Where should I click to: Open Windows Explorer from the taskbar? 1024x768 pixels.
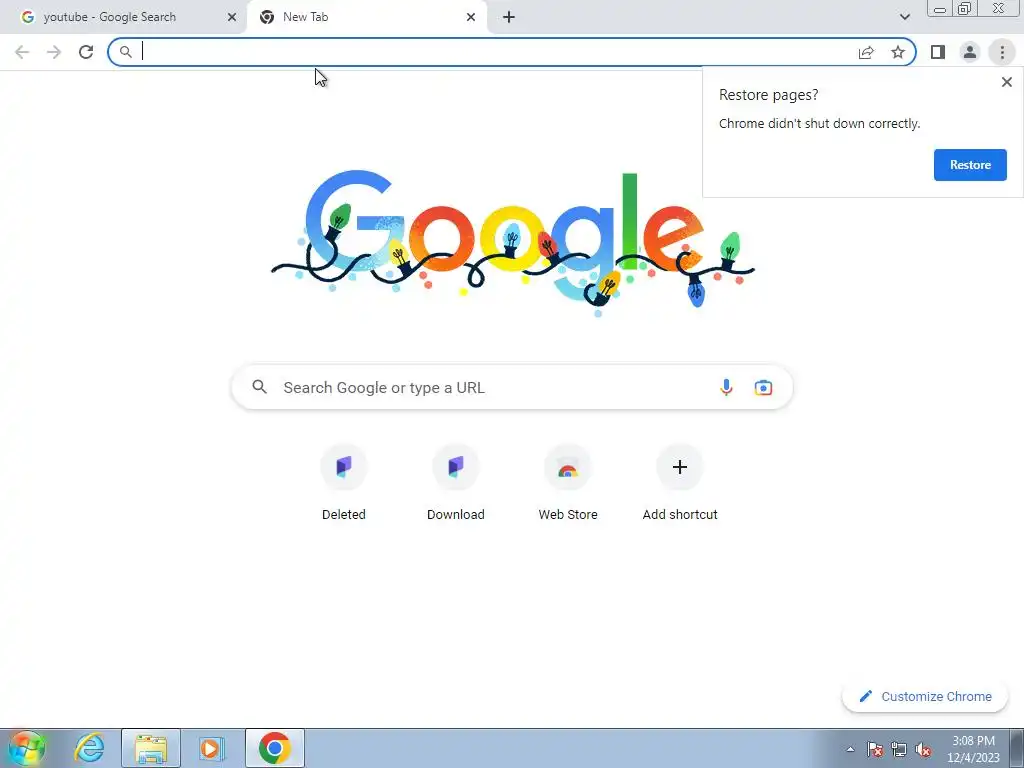151,748
